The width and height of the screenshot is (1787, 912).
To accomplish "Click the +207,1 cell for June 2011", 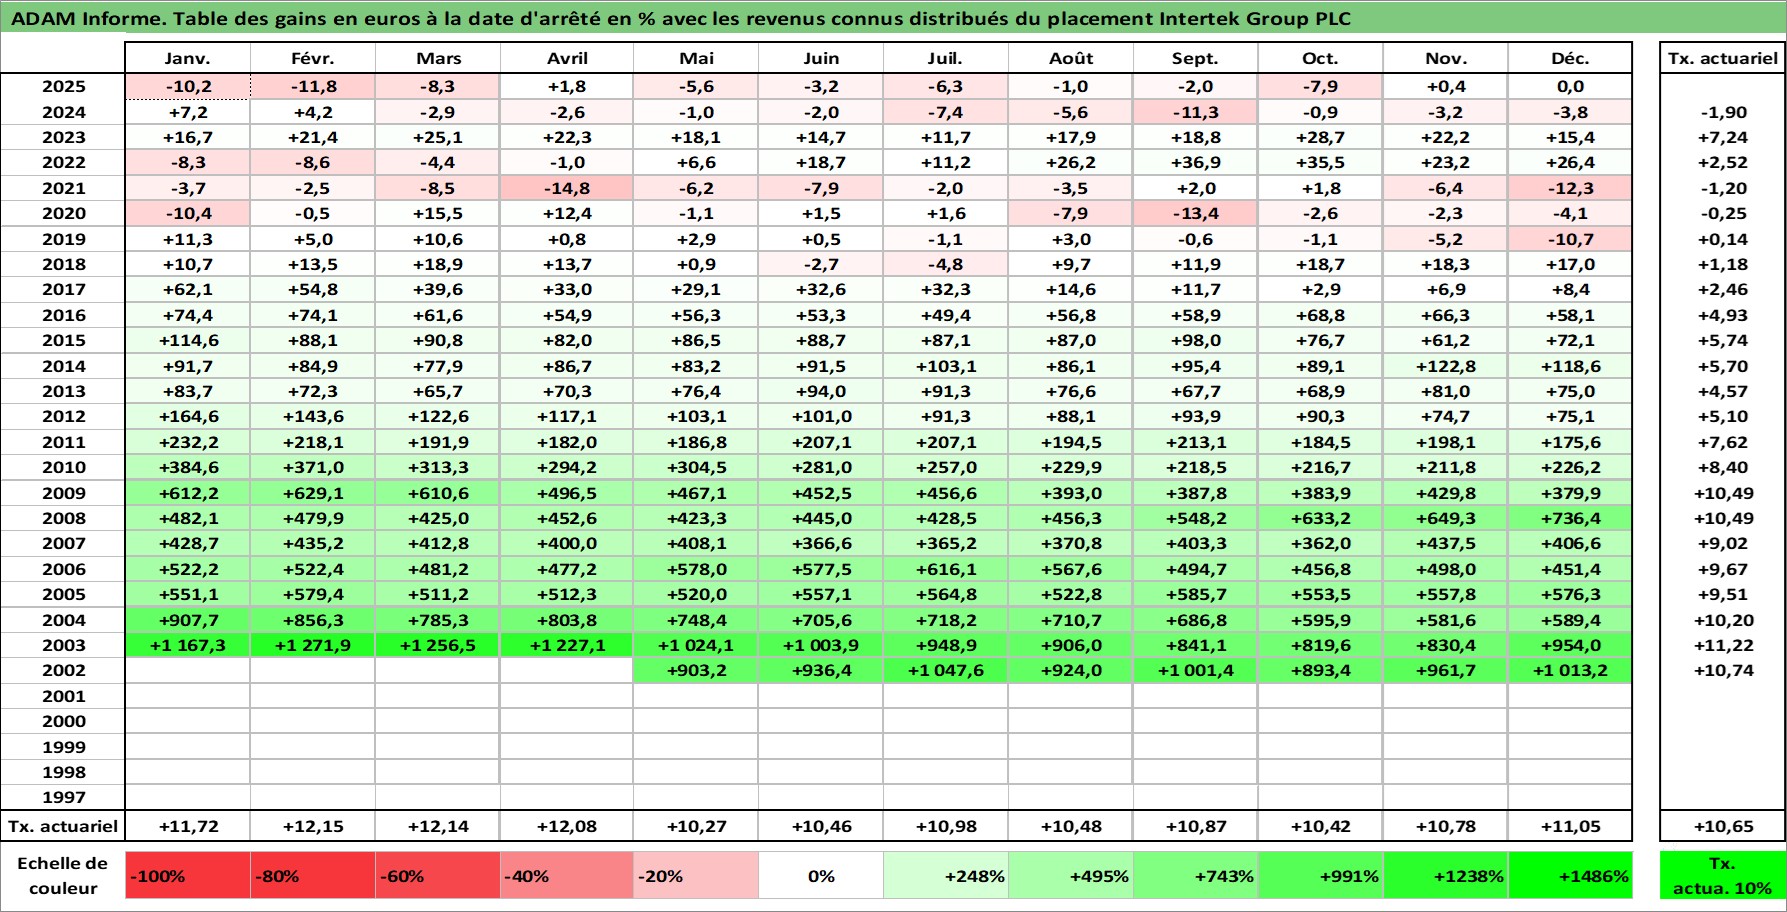I will (820, 442).
